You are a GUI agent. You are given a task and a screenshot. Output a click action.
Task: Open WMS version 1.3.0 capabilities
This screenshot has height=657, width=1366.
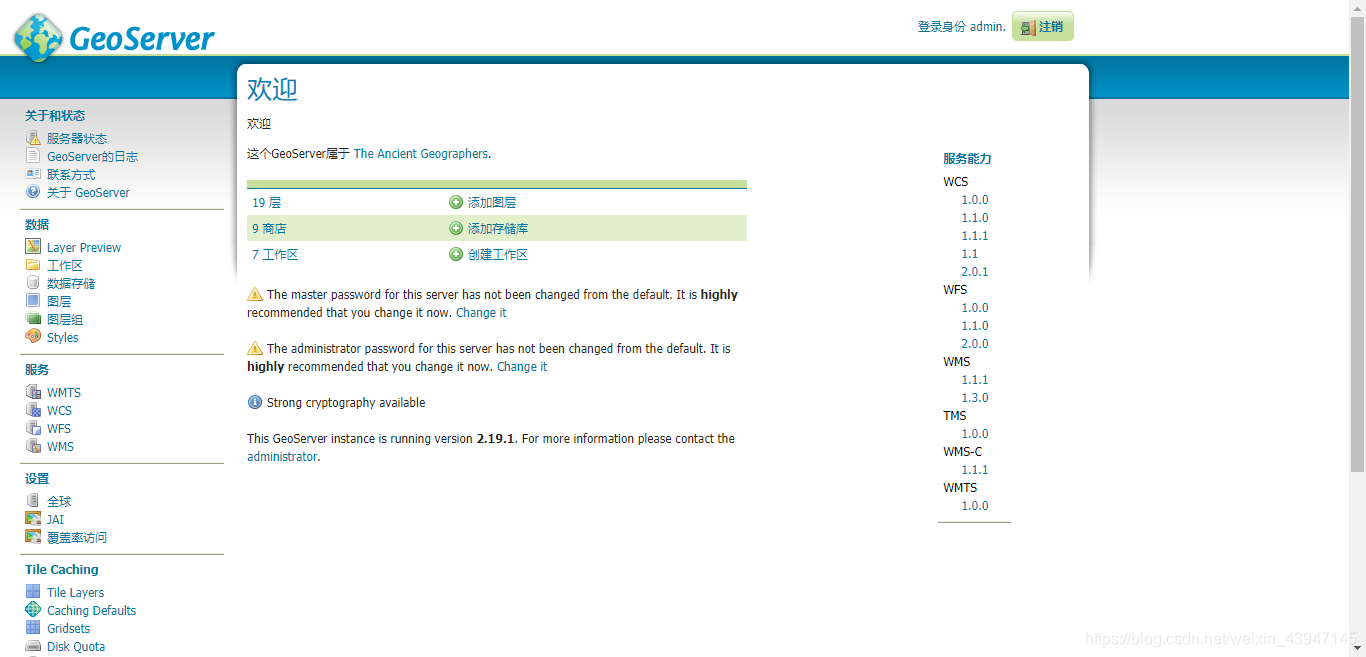point(975,398)
